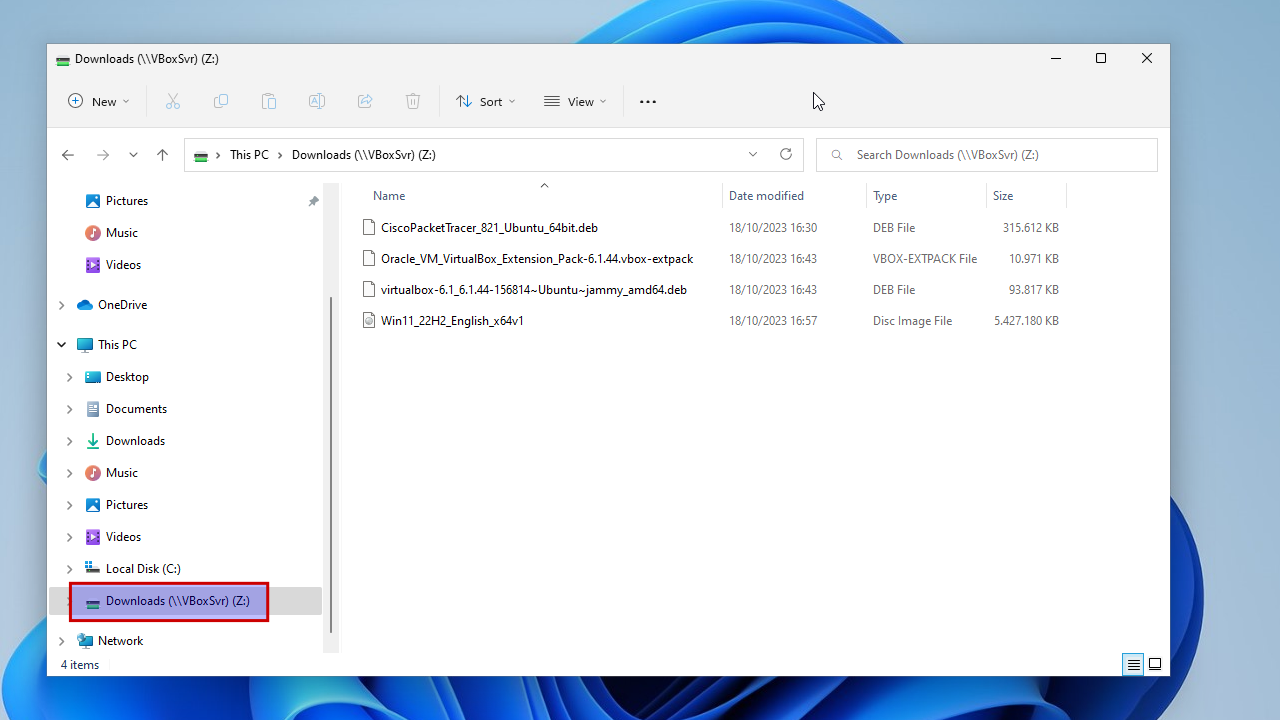
Task: Click the Local Disk (C:) drive icon
Action: [93, 569]
